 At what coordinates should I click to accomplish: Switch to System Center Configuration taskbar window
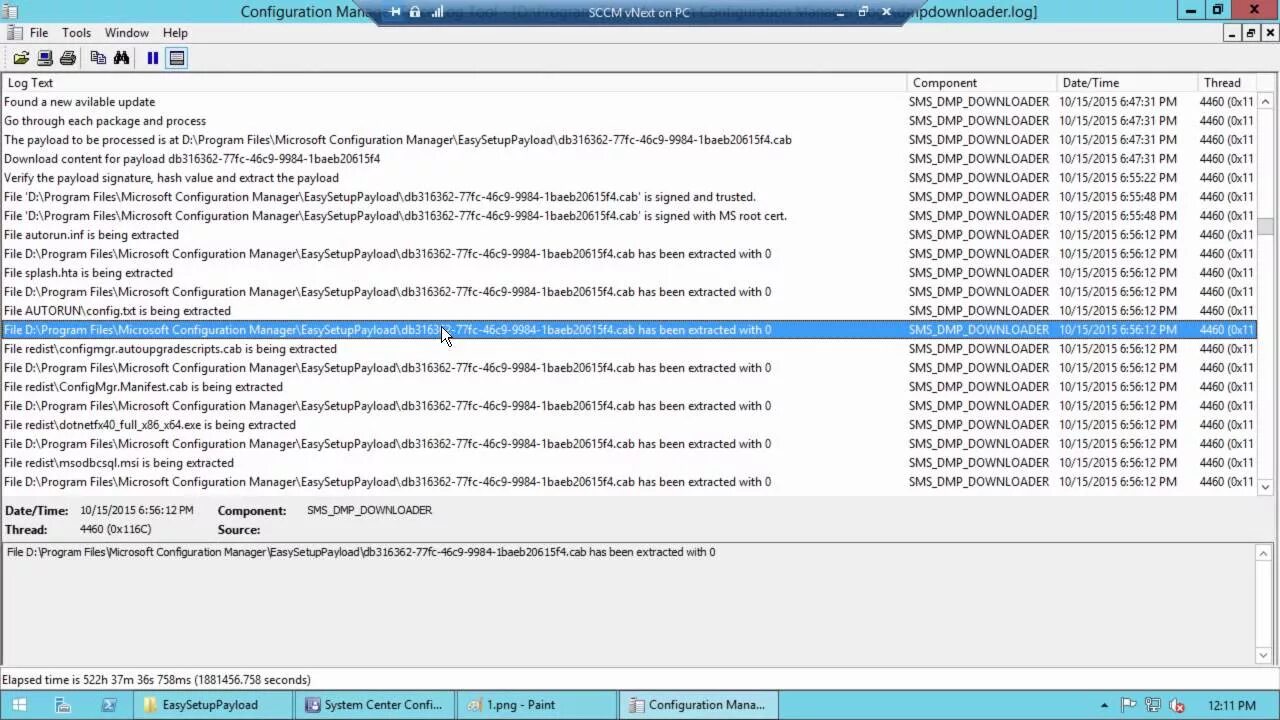pos(376,705)
